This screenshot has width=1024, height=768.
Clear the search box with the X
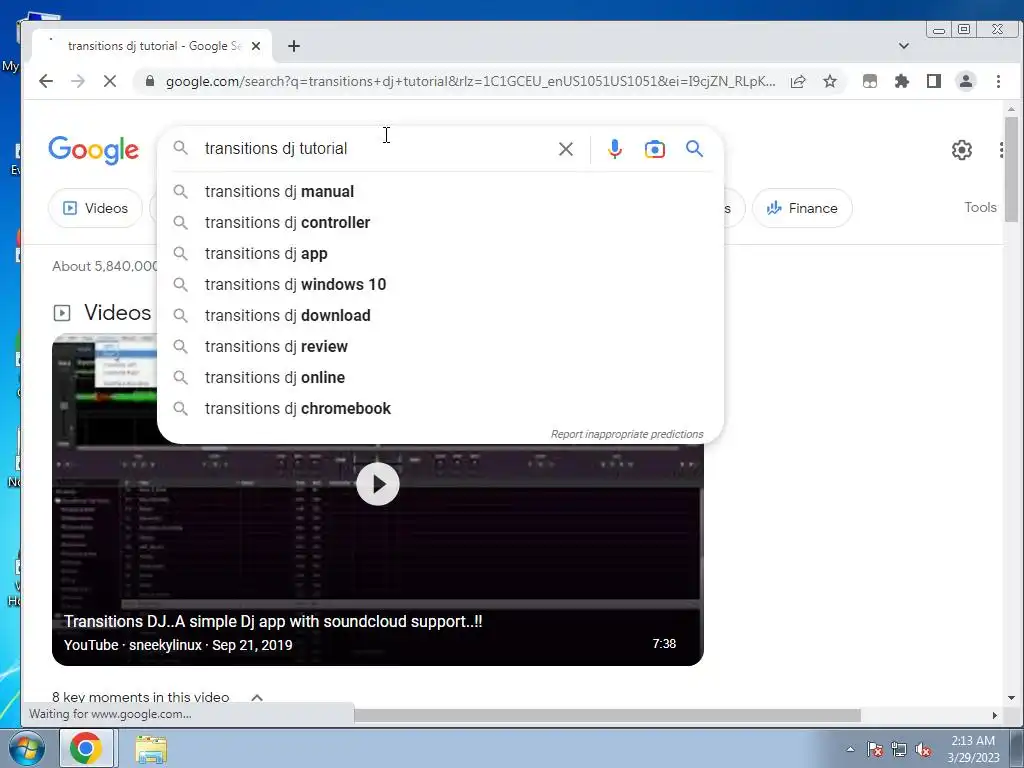[x=566, y=149]
